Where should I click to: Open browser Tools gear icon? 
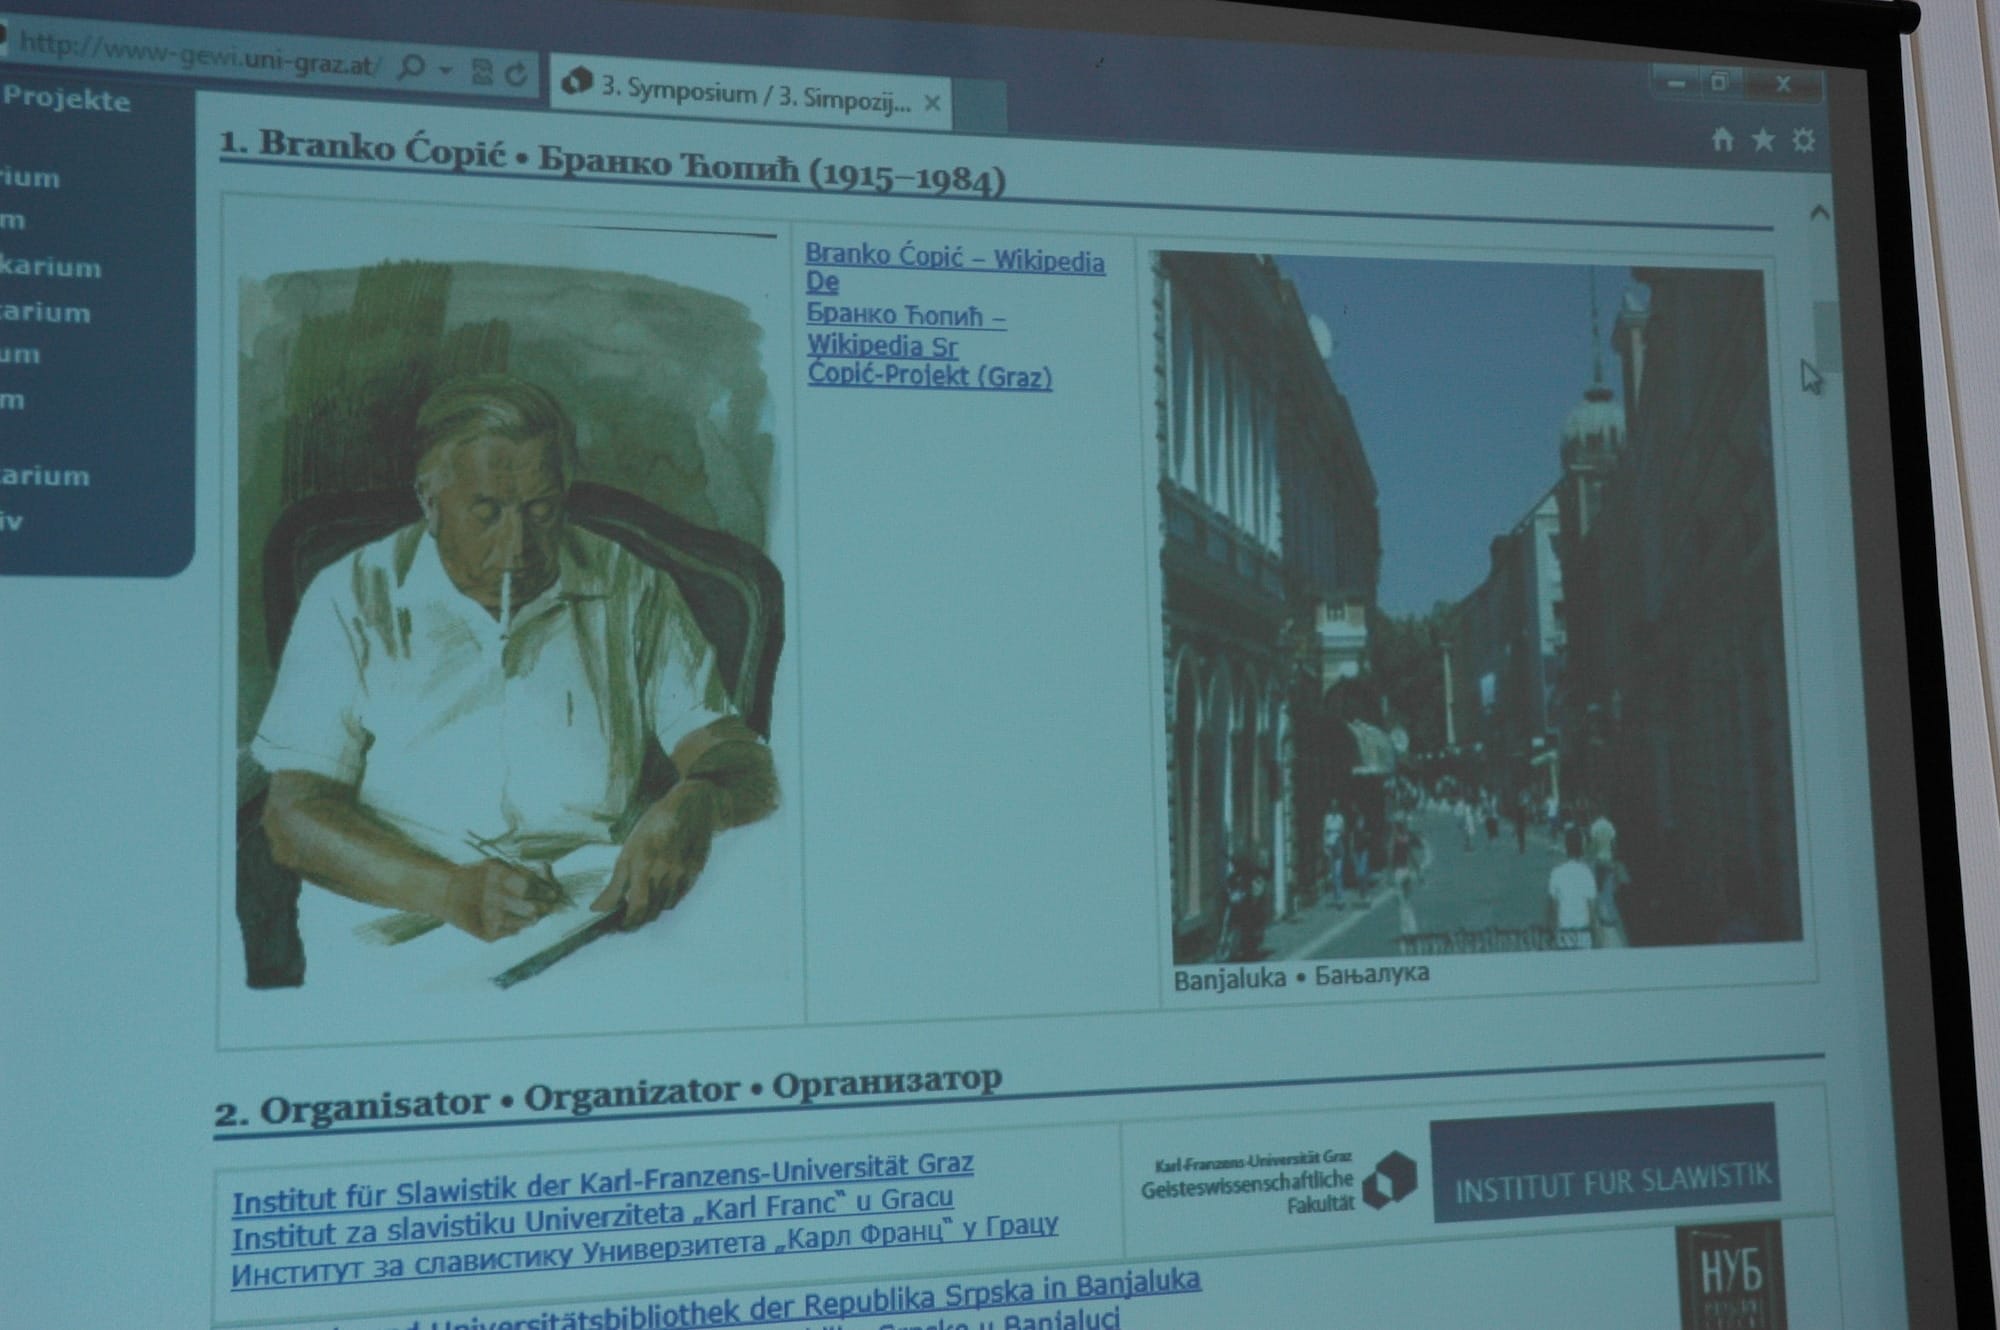pos(1803,139)
